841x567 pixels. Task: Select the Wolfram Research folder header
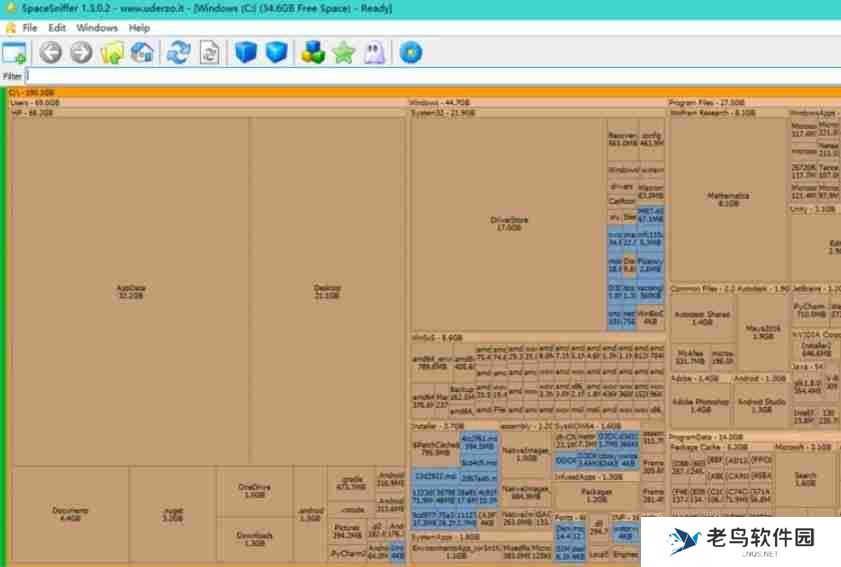pyautogui.click(x=728, y=113)
